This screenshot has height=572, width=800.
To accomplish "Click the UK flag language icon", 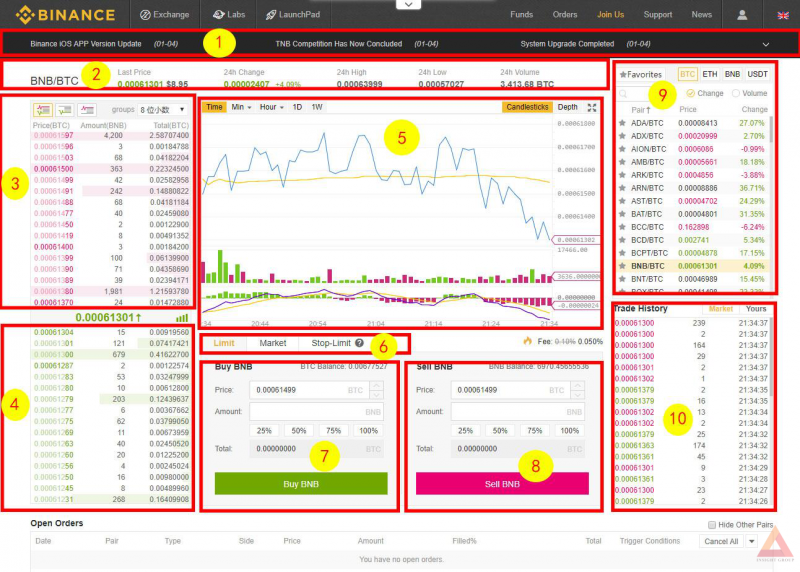I will [x=783, y=15].
